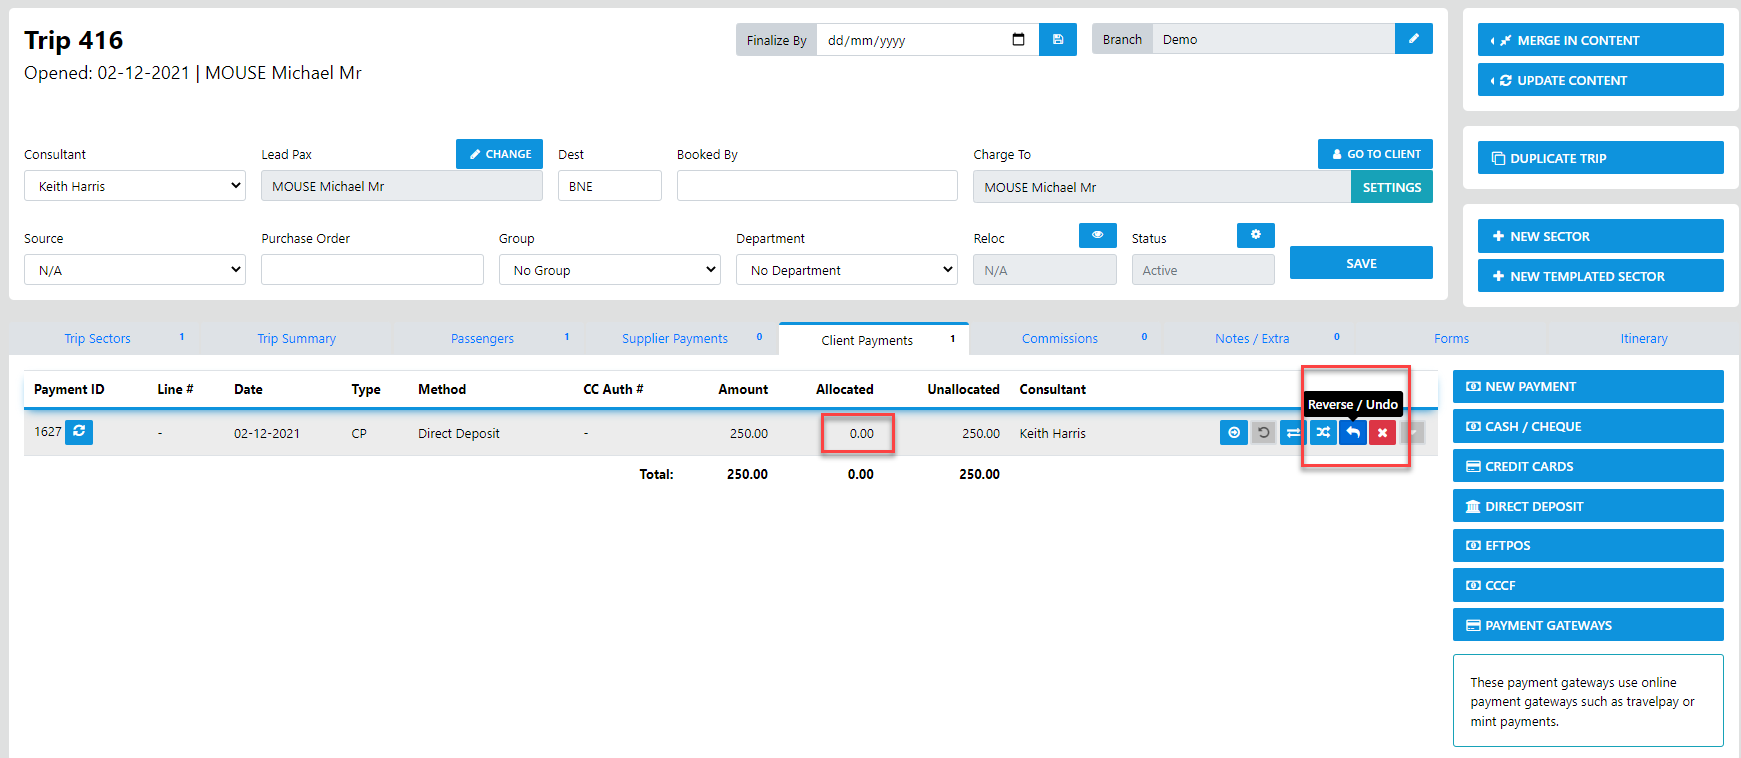Click the Trip 416 heading

74,40
